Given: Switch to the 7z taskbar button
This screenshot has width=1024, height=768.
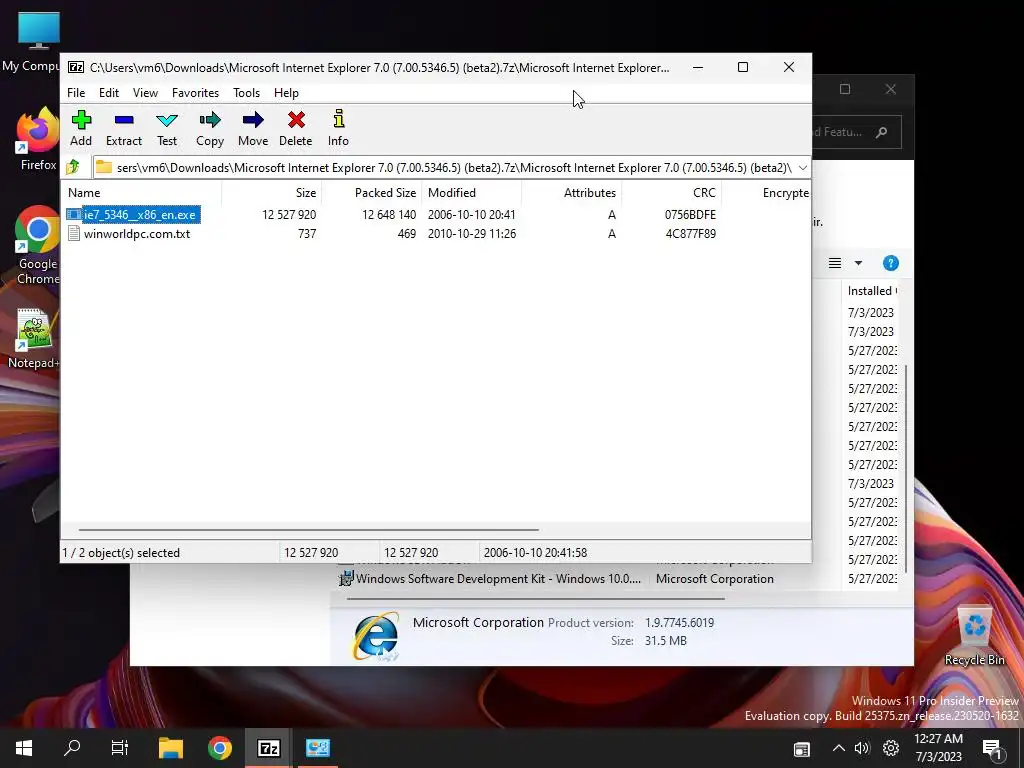Looking at the screenshot, I should coord(268,748).
